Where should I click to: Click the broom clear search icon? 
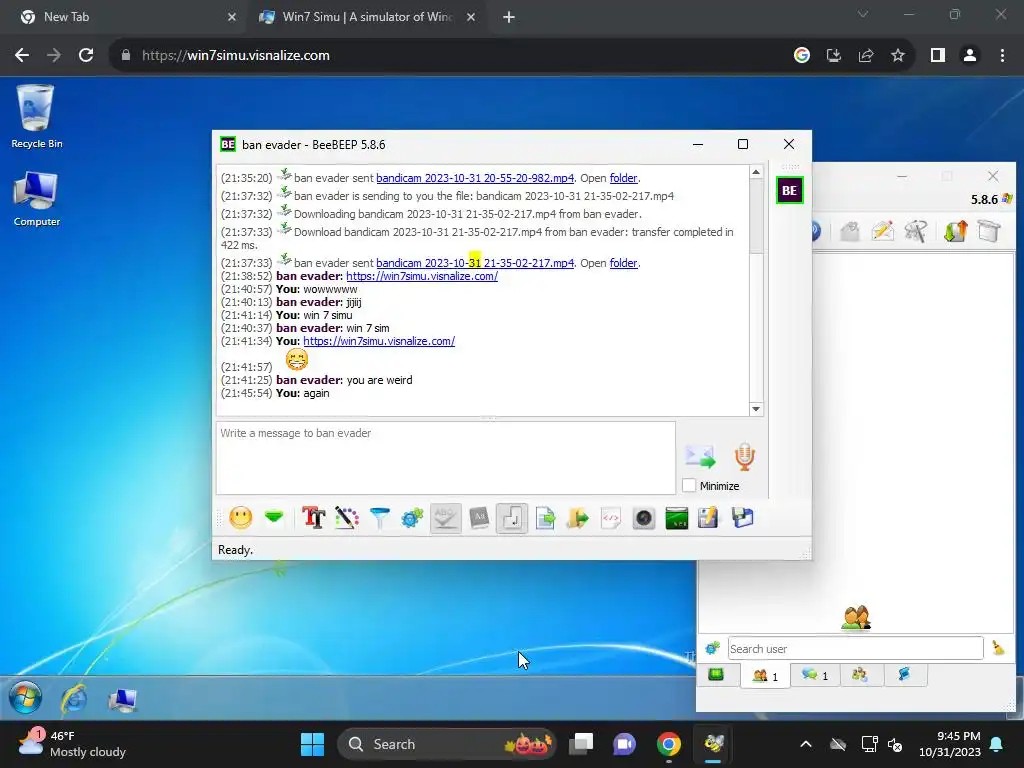pyautogui.click(x=999, y=648)
